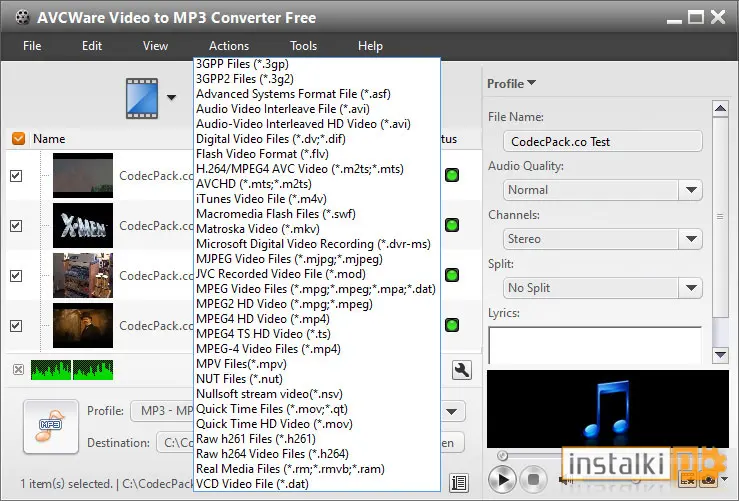Select 3GPP Files (*.3gp) entry
This screenshot has width=739, height=501.
pyautogui.click(x=317, y=64)
